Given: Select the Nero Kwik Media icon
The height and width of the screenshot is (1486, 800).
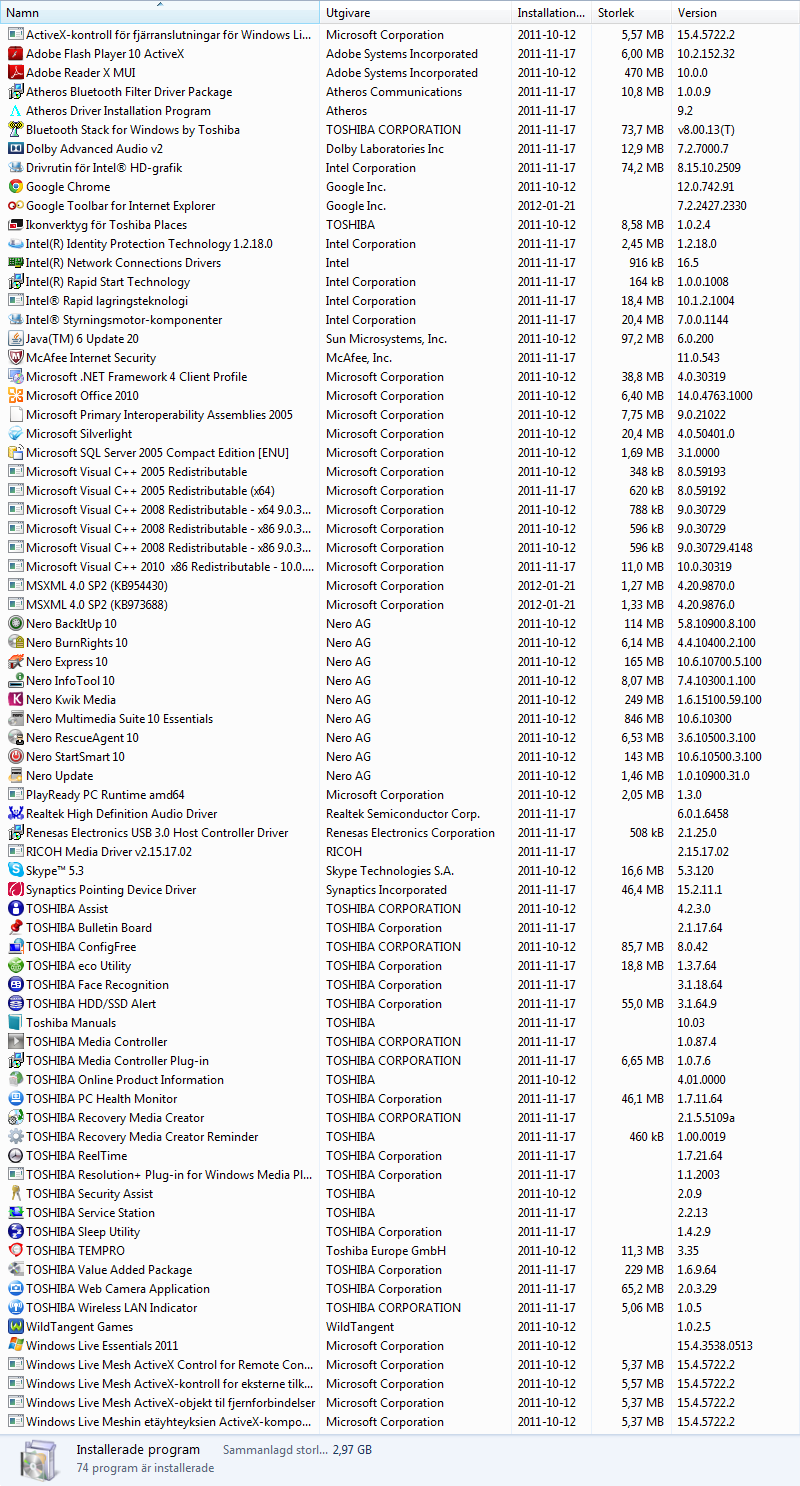Looking at the screenshot, I should (x=16, y=700).
